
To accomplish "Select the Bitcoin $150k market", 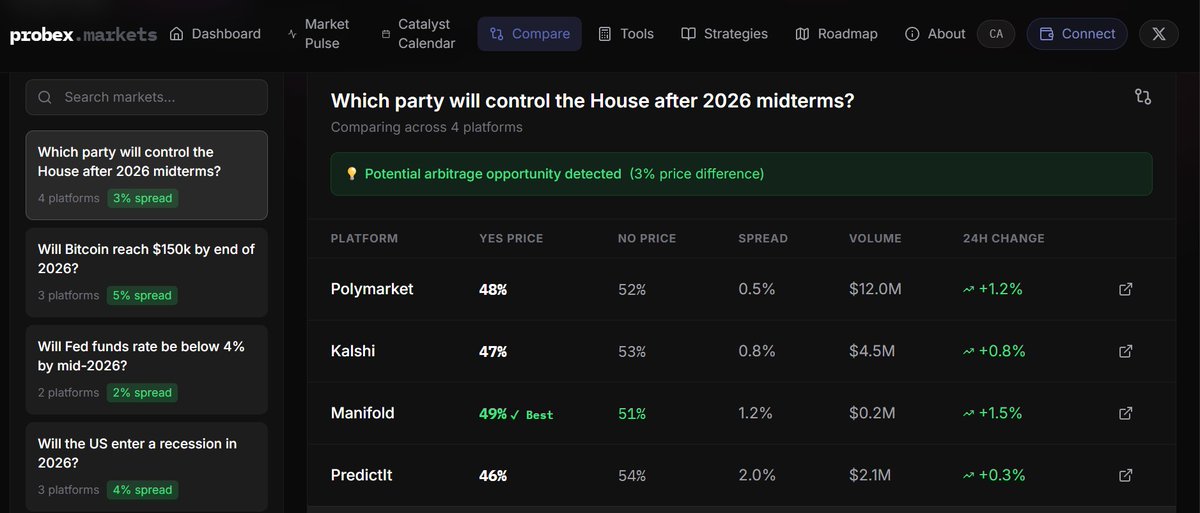I will (146, 272).
